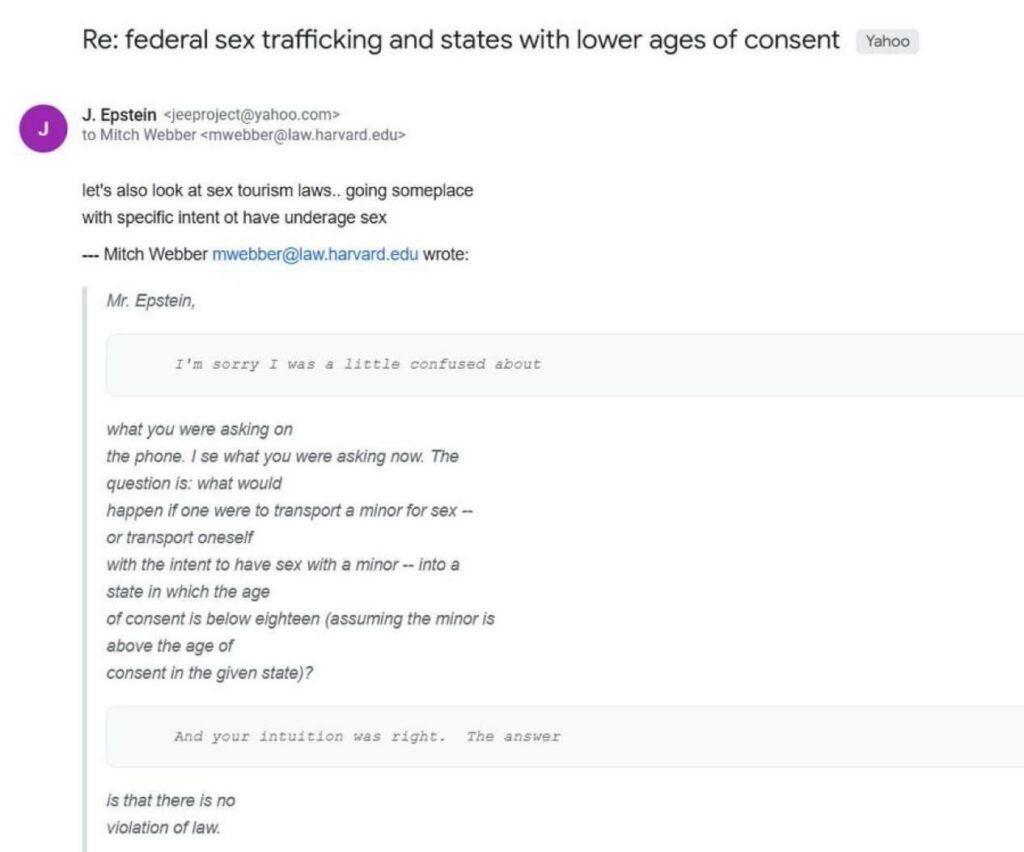This screenshot has height=852, width=1024.
Task: Click the Yahoo label tag
Action: click(887, 41)
